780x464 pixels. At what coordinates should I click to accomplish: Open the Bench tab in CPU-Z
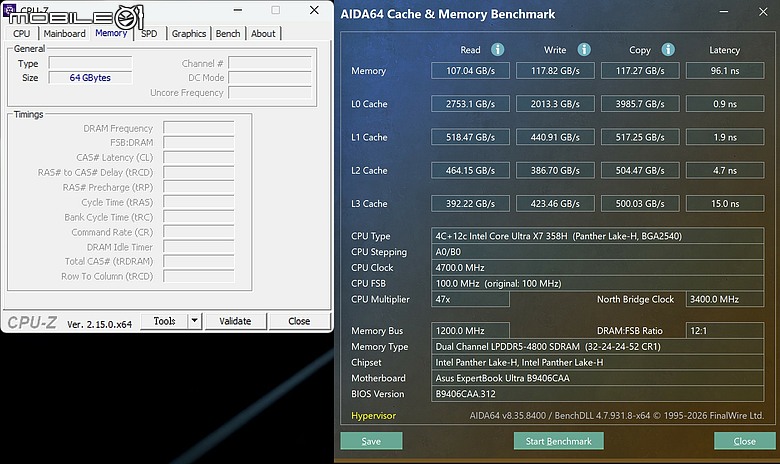pos(228,33)
